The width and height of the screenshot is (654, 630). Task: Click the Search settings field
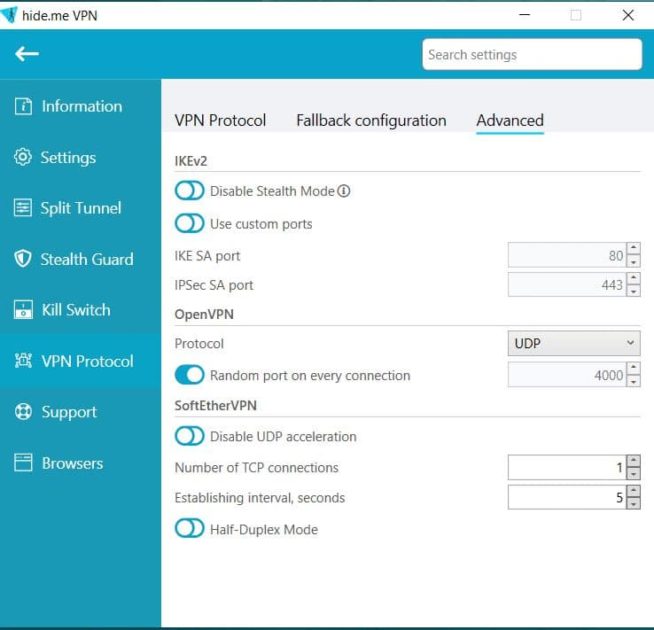(x=532, y=54)
